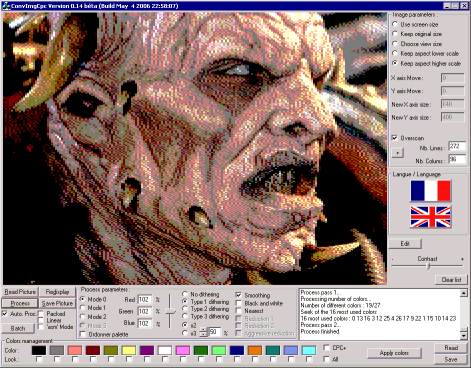The width and height of the screenshot is (471, 368).
Task: Click the log scrollbar up arrow
Action: (464, 293)
